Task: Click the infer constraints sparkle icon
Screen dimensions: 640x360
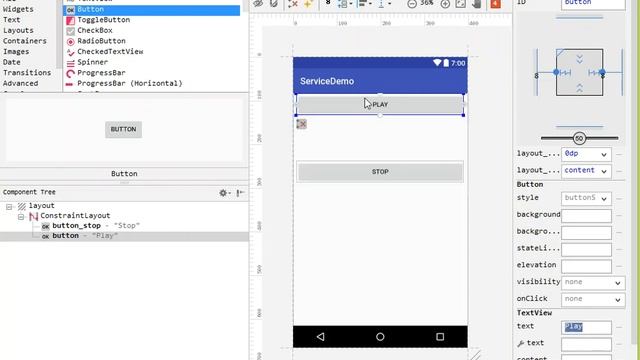Action: click(x=308, y=4)
